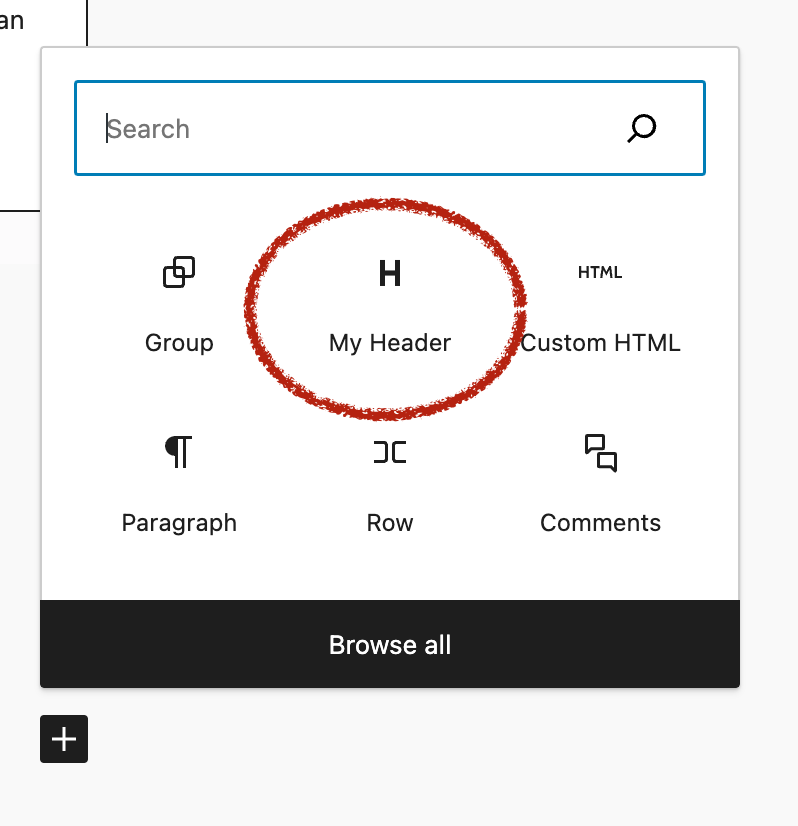
Task: Insert block via the Group label
Action: click(x=179, y=343)
